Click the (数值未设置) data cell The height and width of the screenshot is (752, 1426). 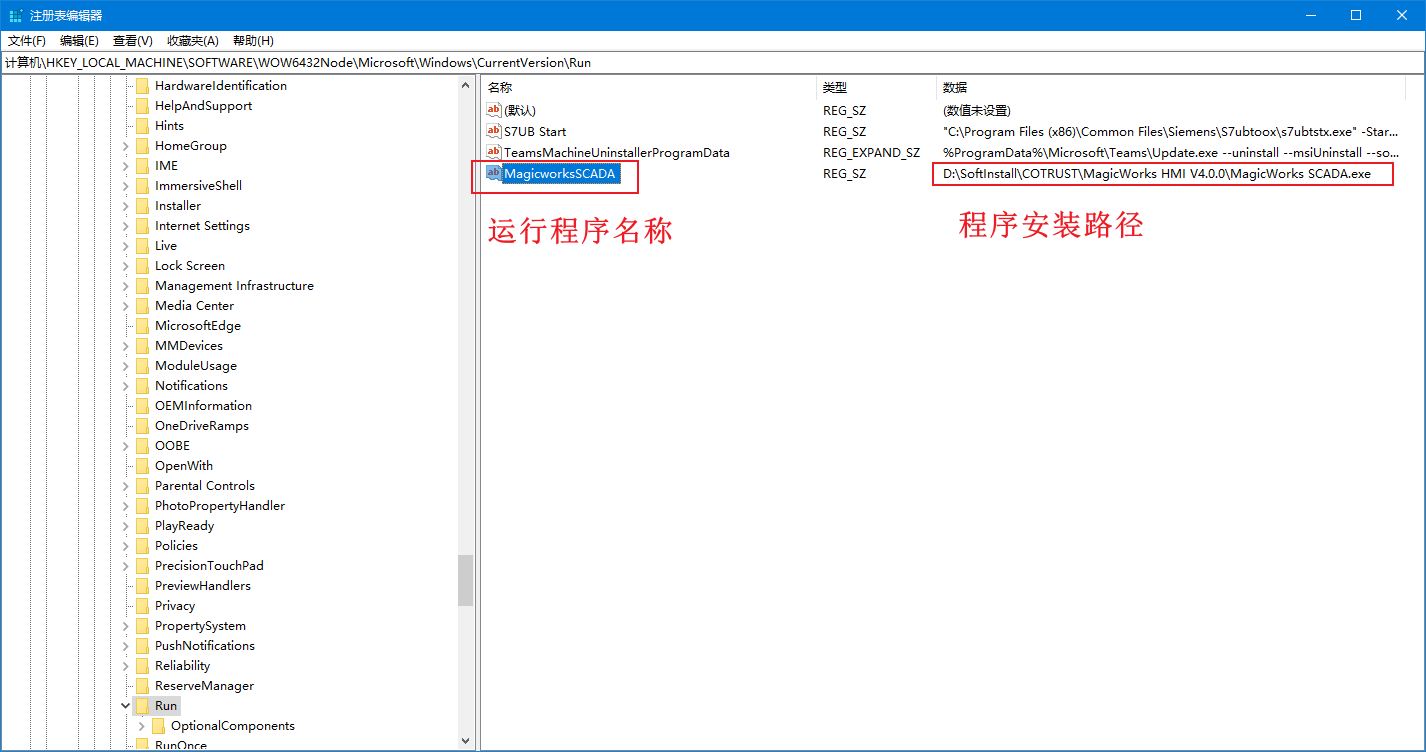click(x=977, y=110)
